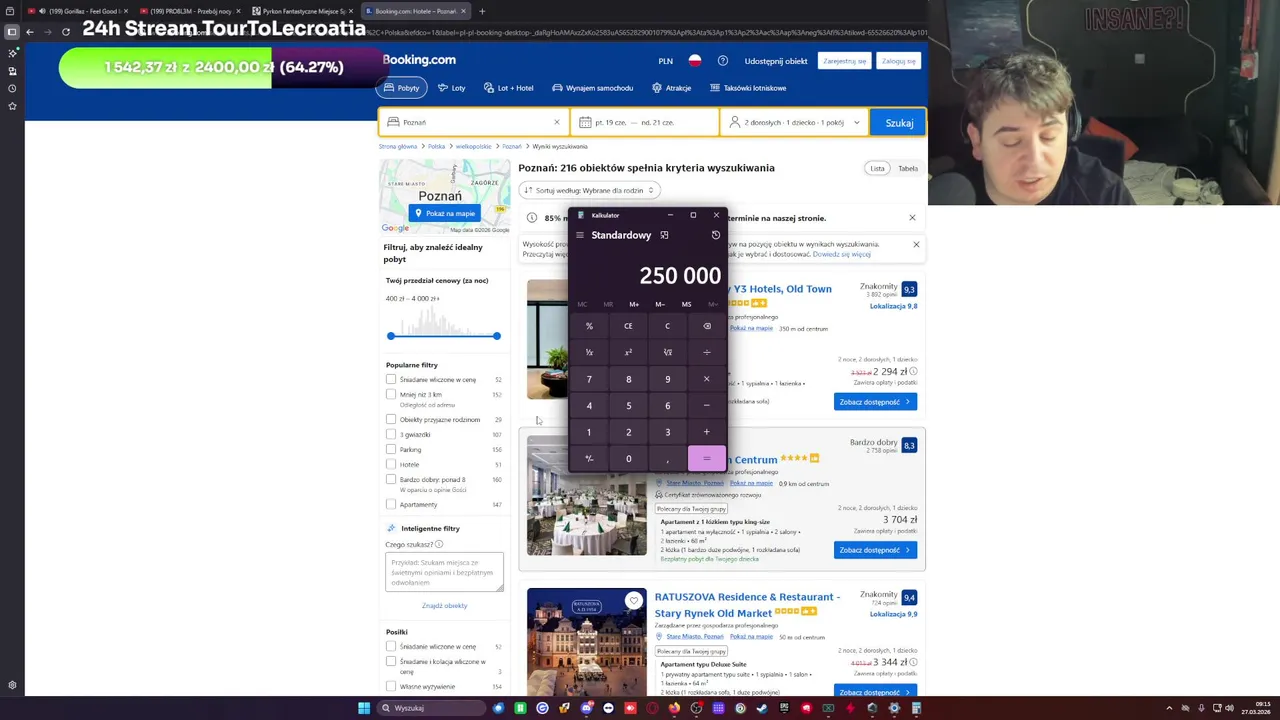
Task: Click Pokaż na mapie map button
Action: click(445, 213)
